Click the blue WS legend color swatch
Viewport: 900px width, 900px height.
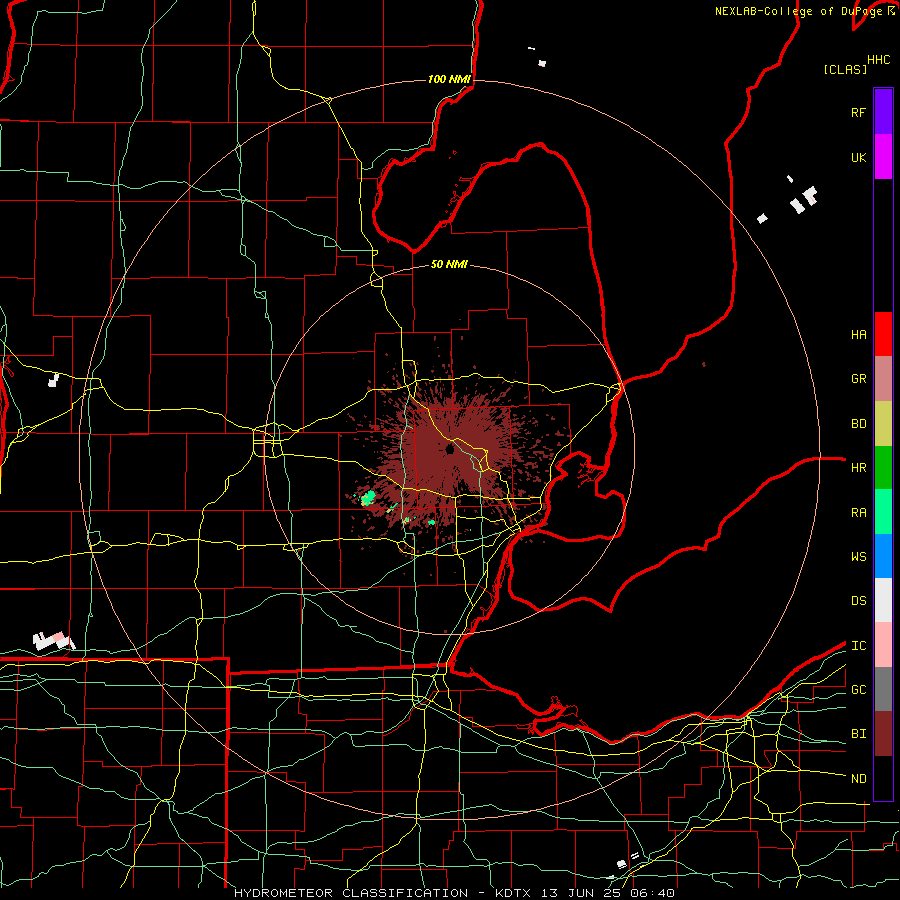883,556
